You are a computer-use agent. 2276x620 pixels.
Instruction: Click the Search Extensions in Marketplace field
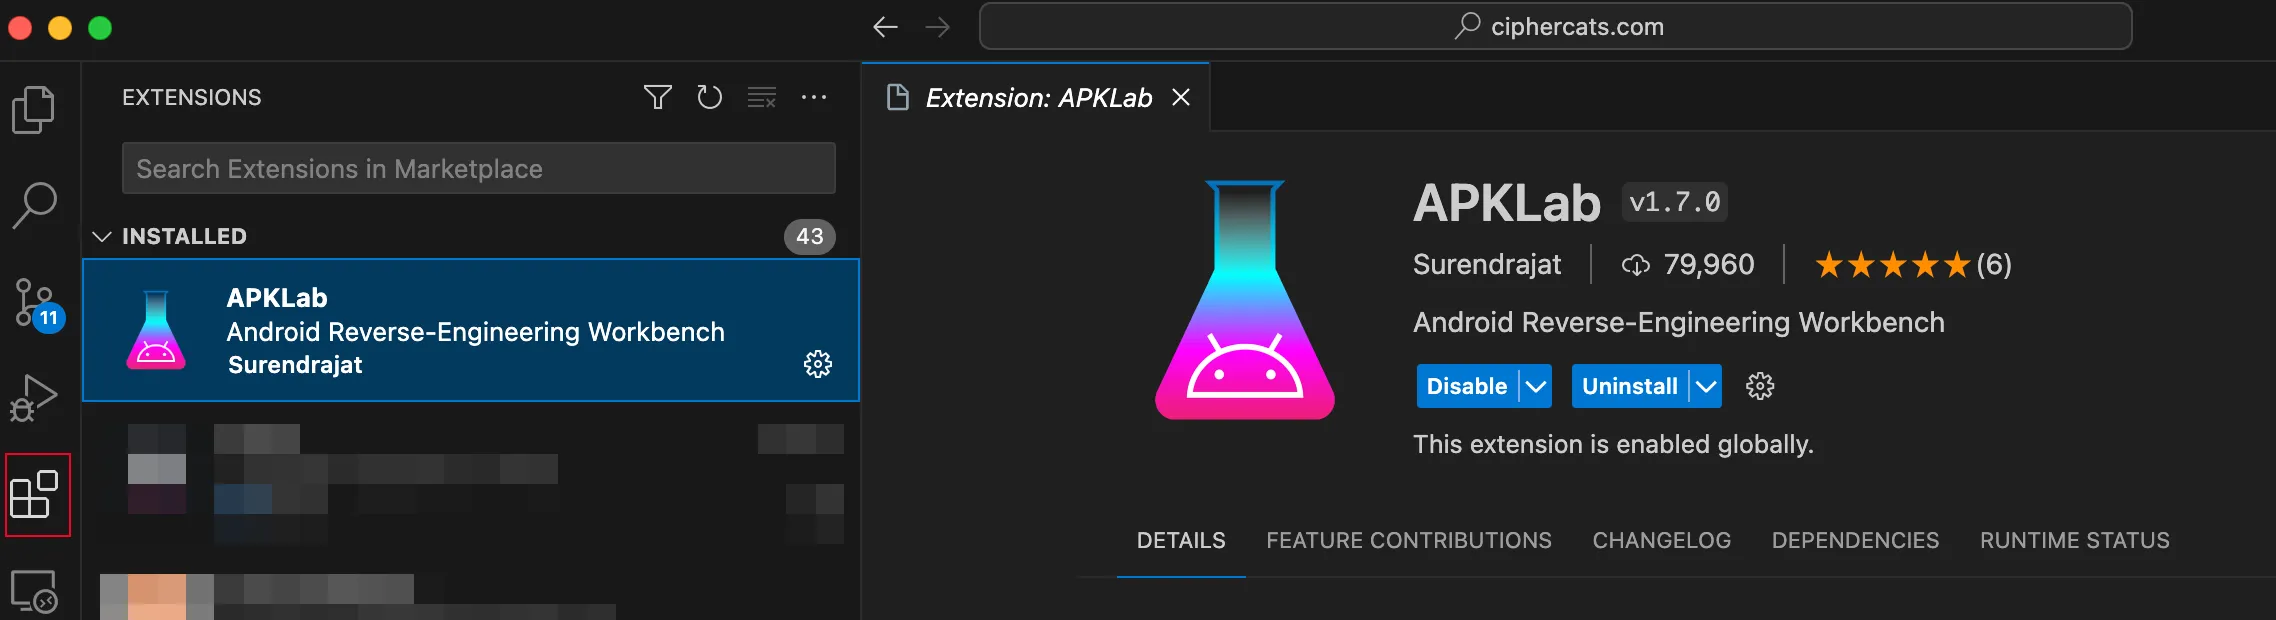point(478,168)
